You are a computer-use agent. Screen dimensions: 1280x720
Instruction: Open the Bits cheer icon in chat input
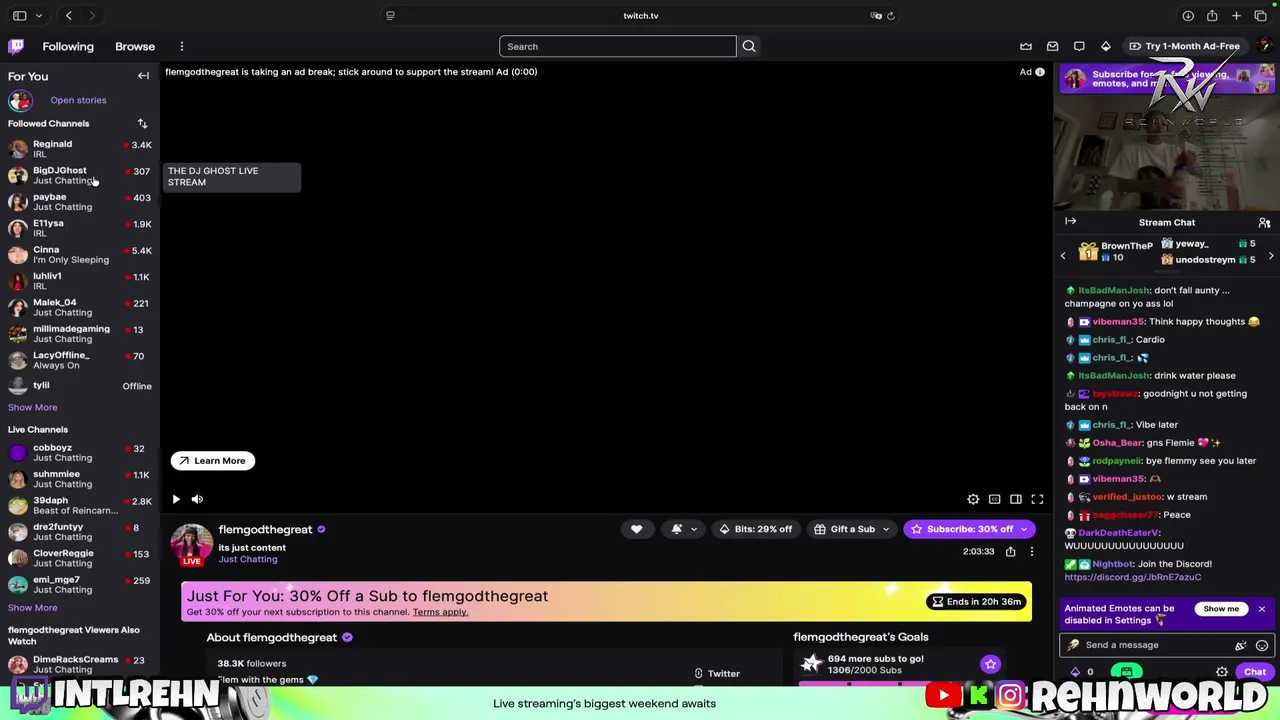click(x=1241, y=645)
